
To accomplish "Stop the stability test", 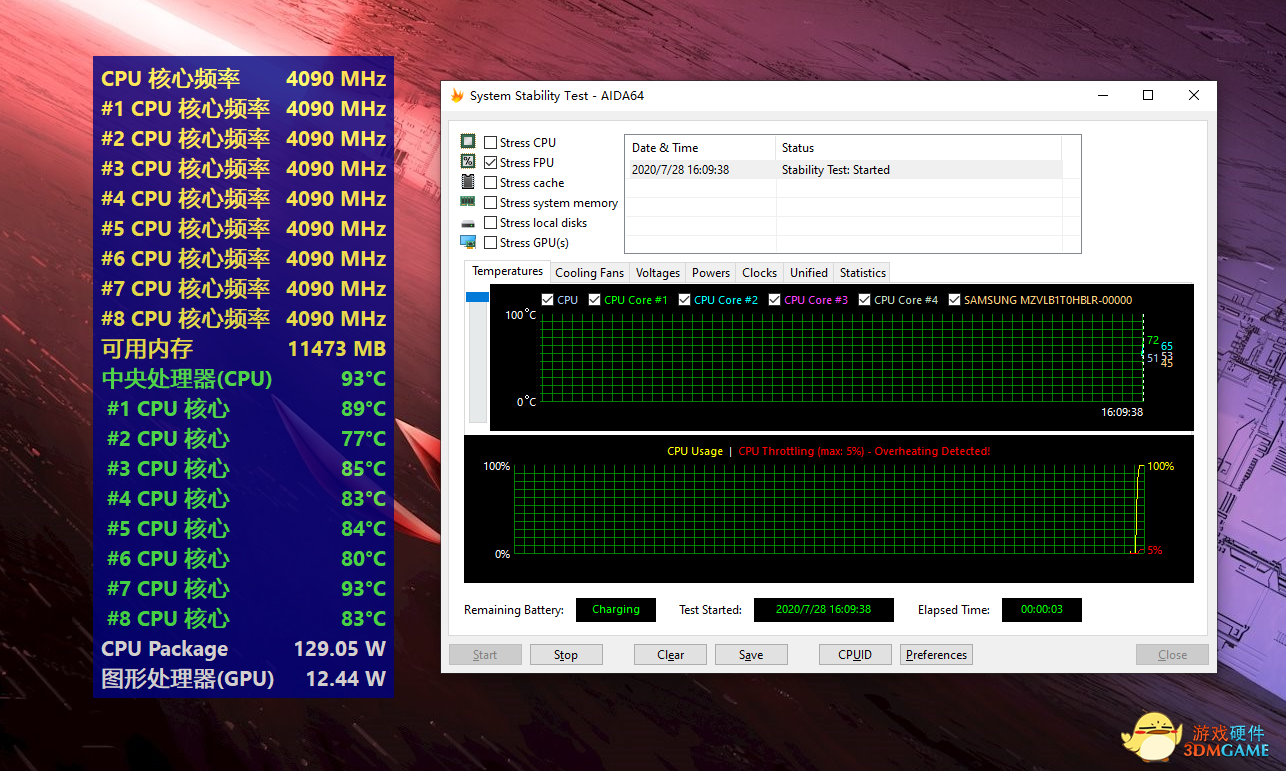I will 566,655.
